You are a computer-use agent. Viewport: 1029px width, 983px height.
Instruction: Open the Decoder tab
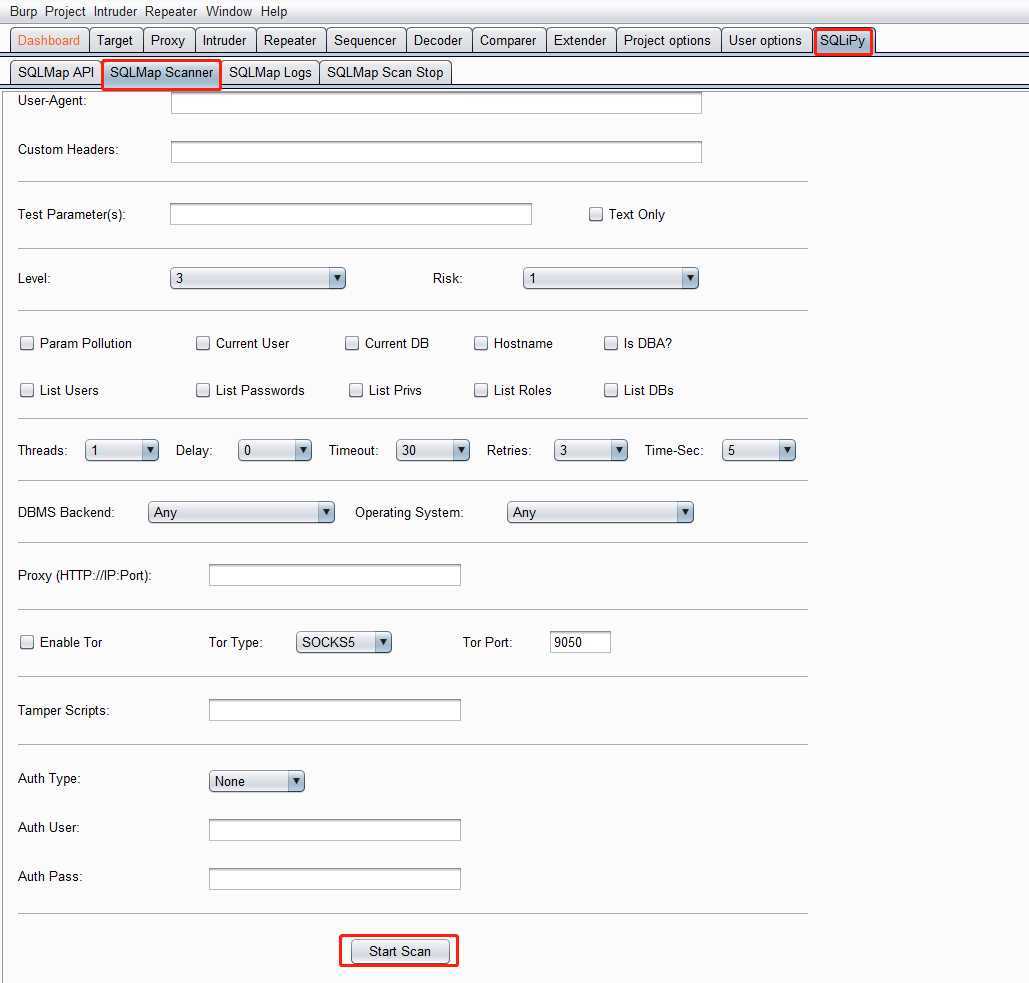(x=438, y=41)
